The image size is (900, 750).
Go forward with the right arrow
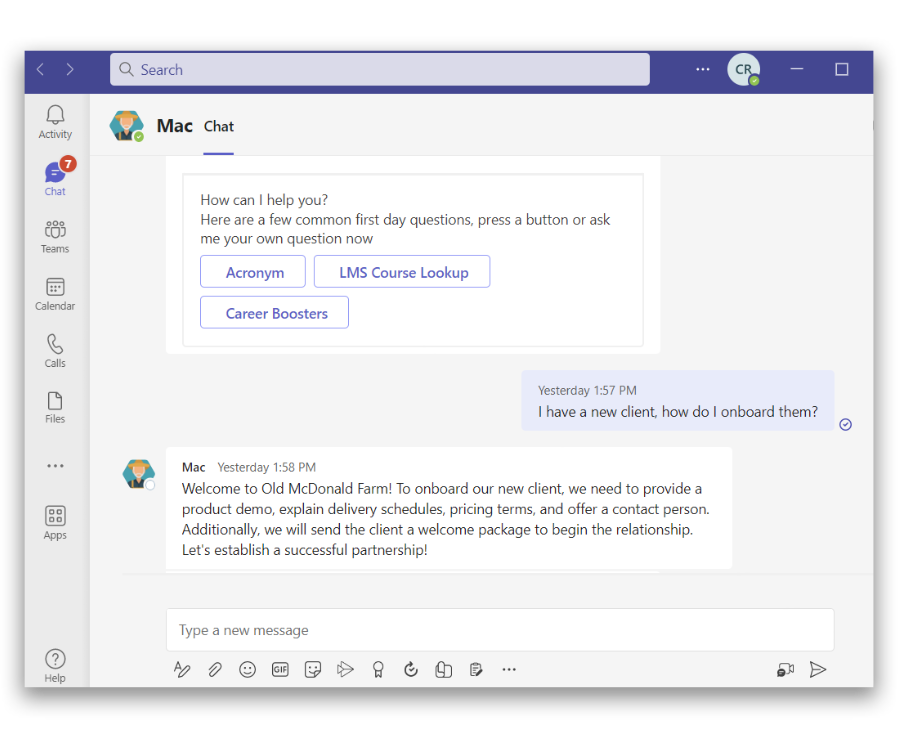point(70,69)
